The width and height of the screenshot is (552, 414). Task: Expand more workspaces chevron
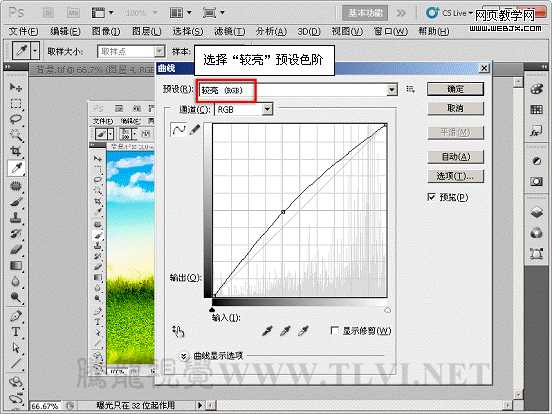click(x=401, y=13)
